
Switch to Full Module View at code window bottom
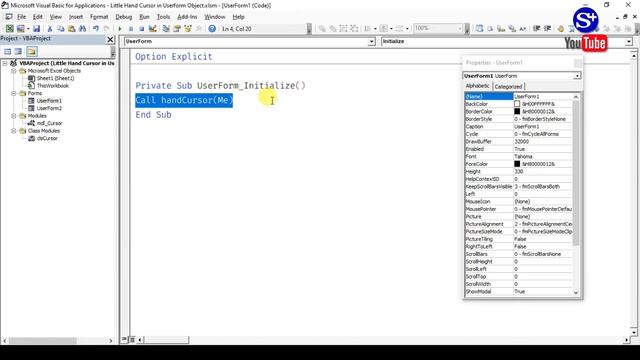(132, 340)
